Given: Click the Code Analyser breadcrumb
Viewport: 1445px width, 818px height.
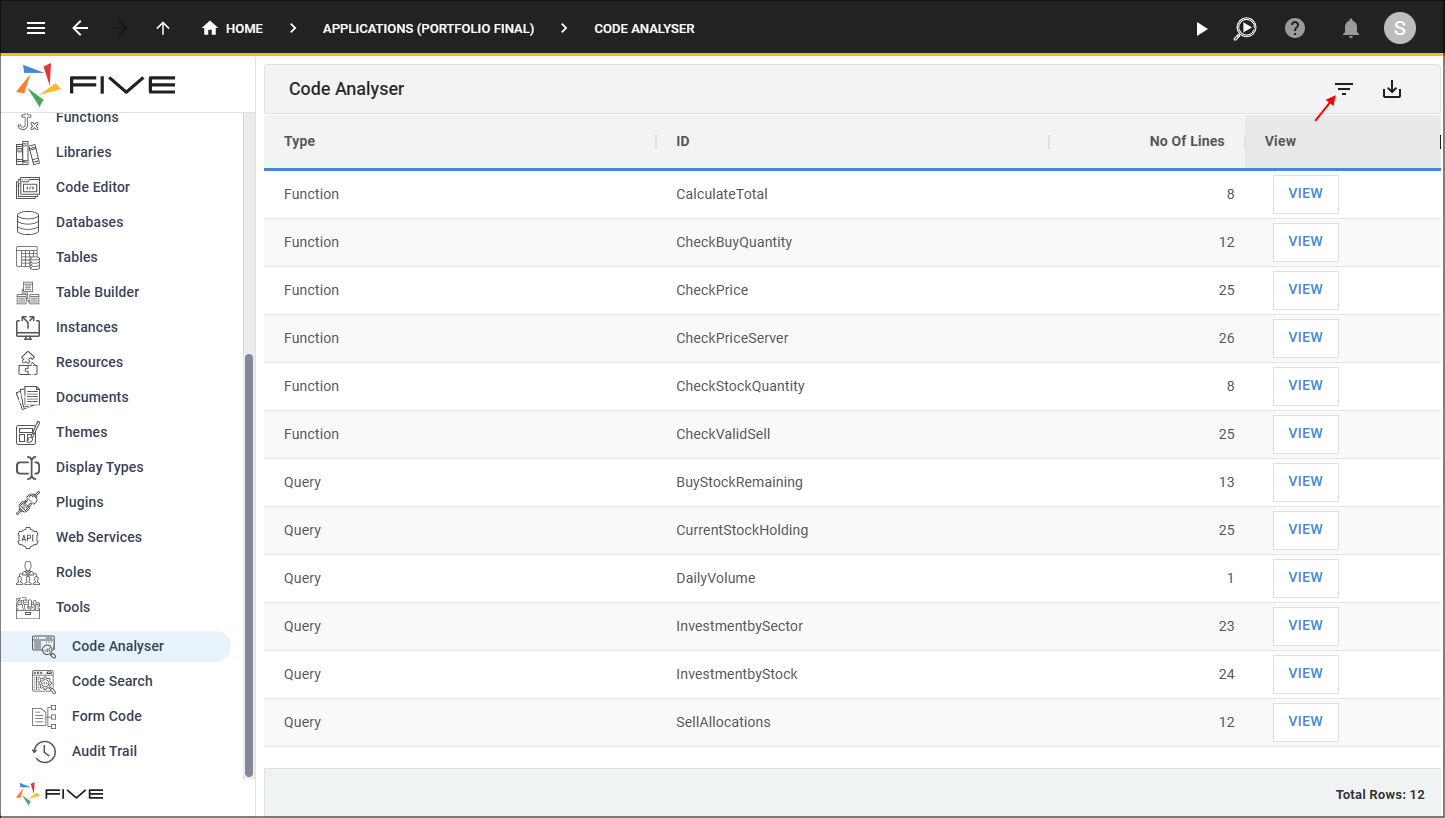Looking at the screenshot, I should pyautogui.click(x=644, y=29).
